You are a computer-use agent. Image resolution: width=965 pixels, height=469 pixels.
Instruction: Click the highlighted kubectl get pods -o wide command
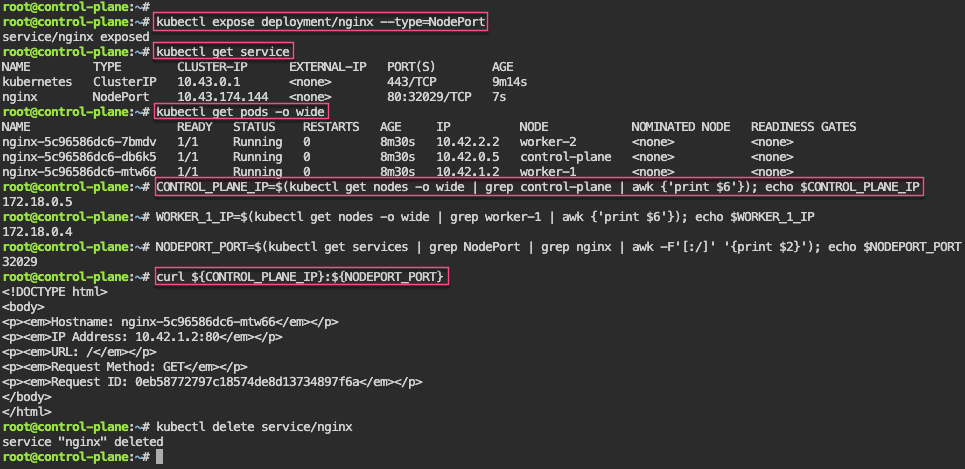tap(241, 111)
